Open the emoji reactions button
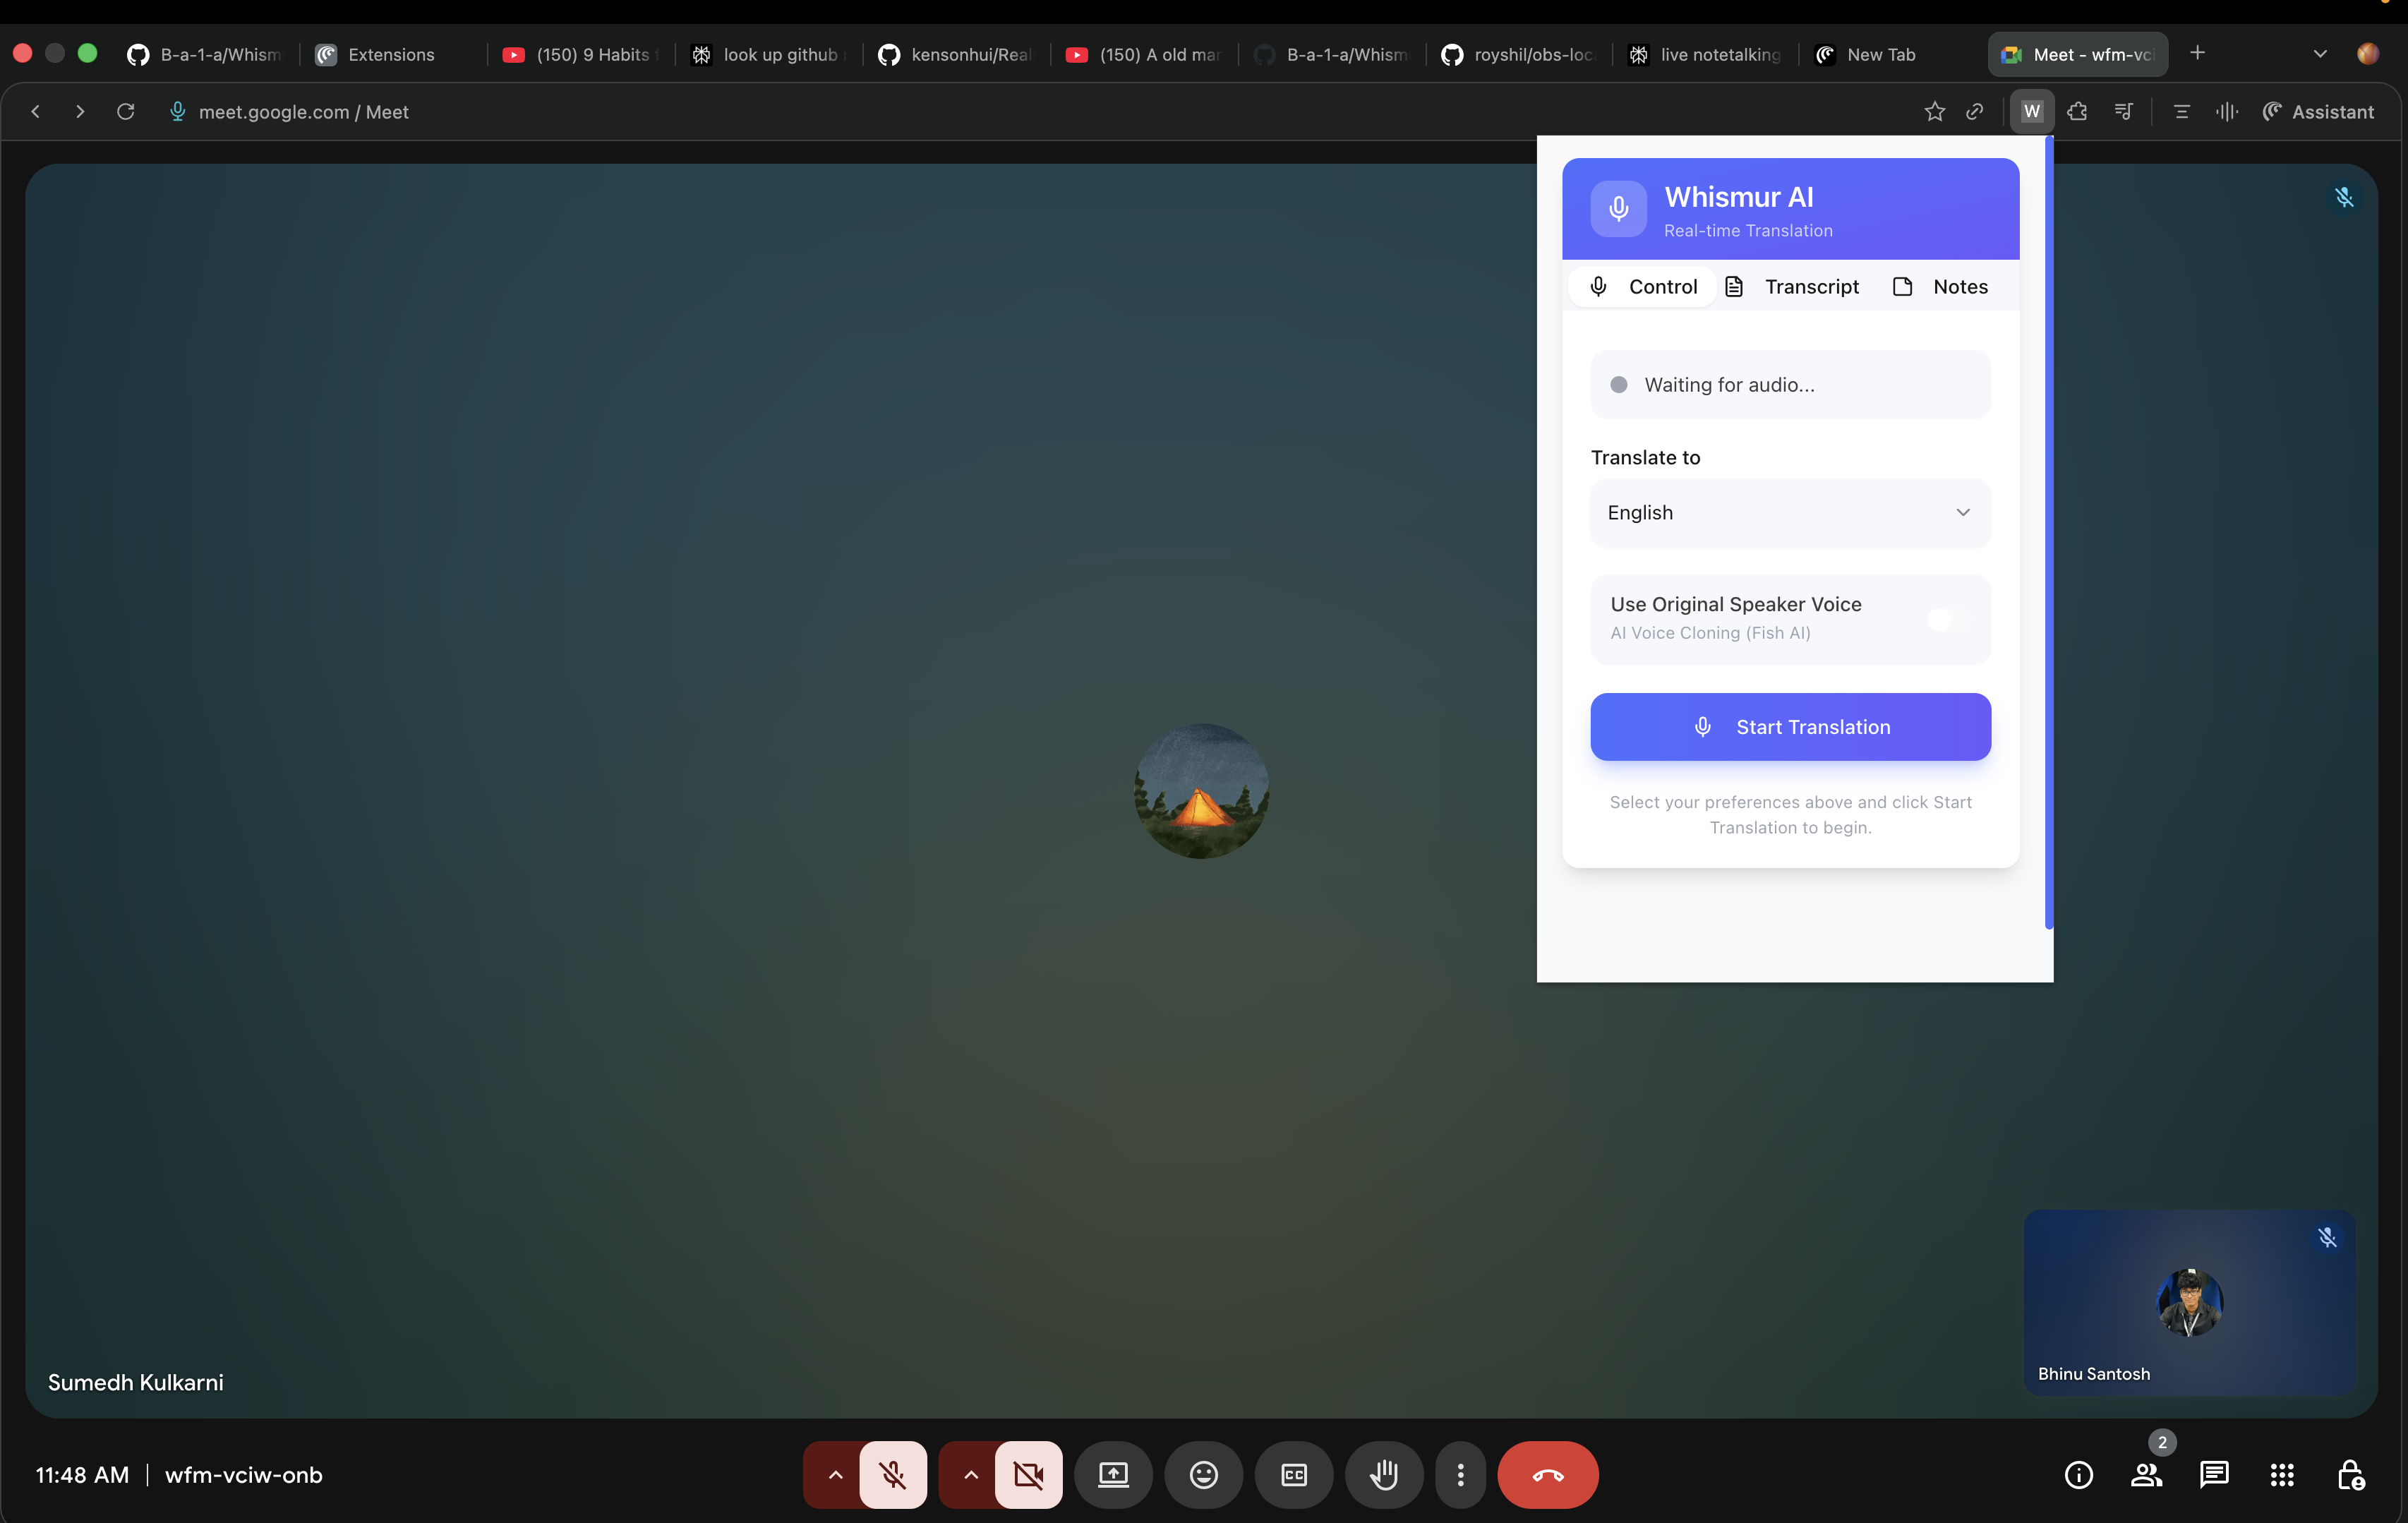 coord(1203,1474)
